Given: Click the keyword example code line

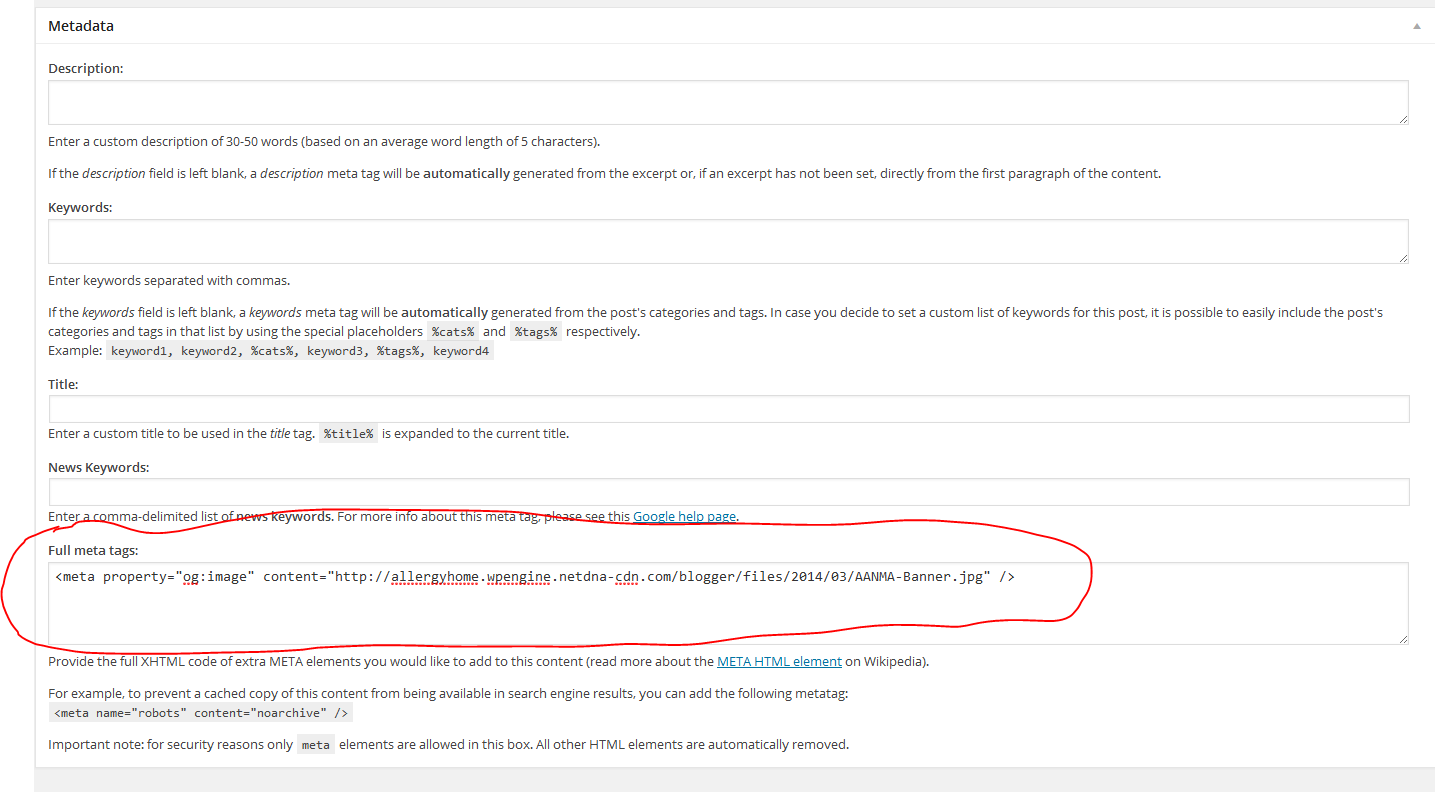Looking at the screenshot, I should (x=300, y=352).
